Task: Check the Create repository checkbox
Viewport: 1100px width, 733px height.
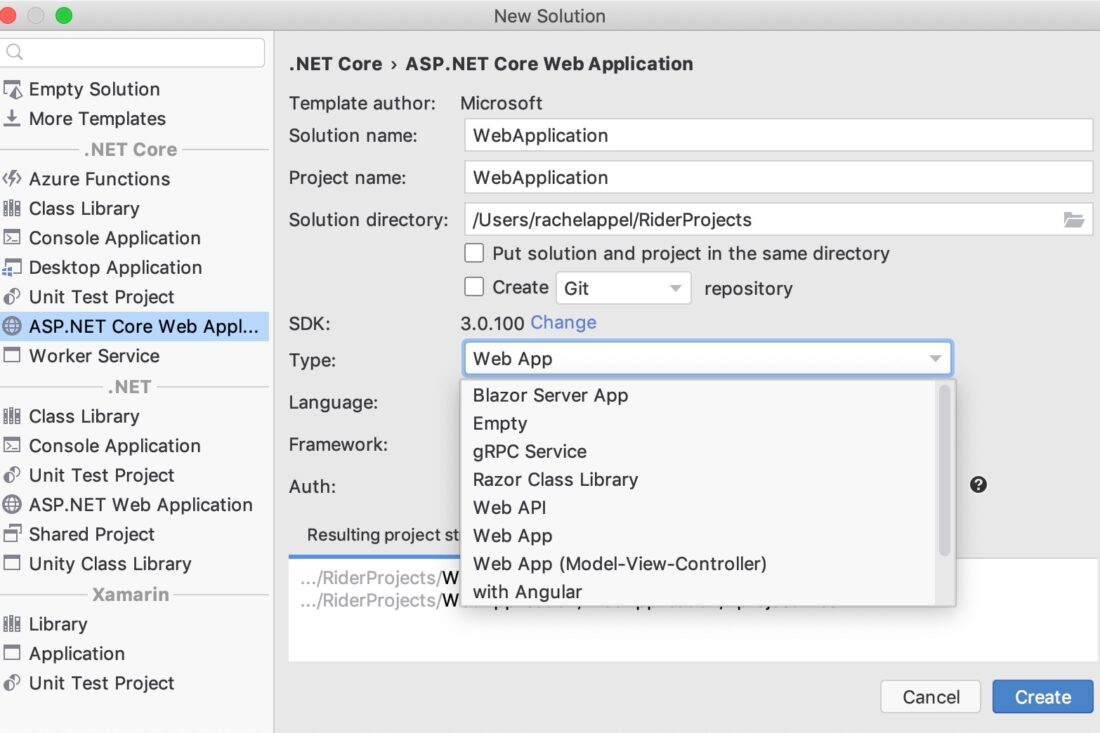Action: pos(474,286)
